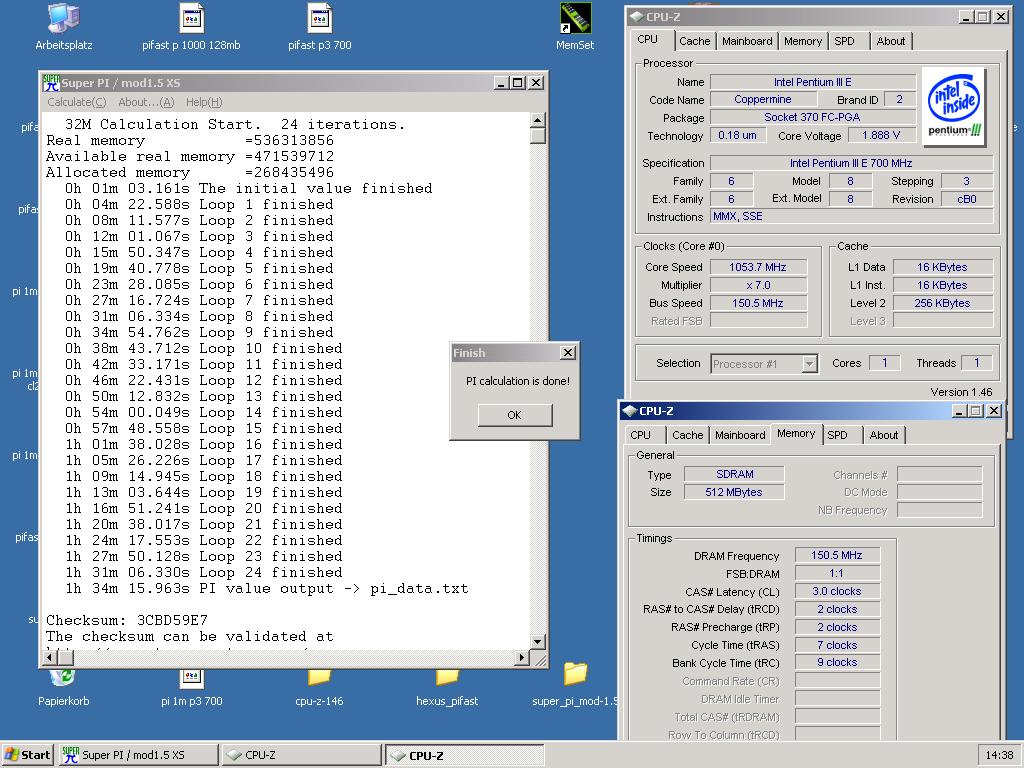1024x768 pixels.
Task: Click the memory Type value SDRAM
Action: [x=734, y=474]
